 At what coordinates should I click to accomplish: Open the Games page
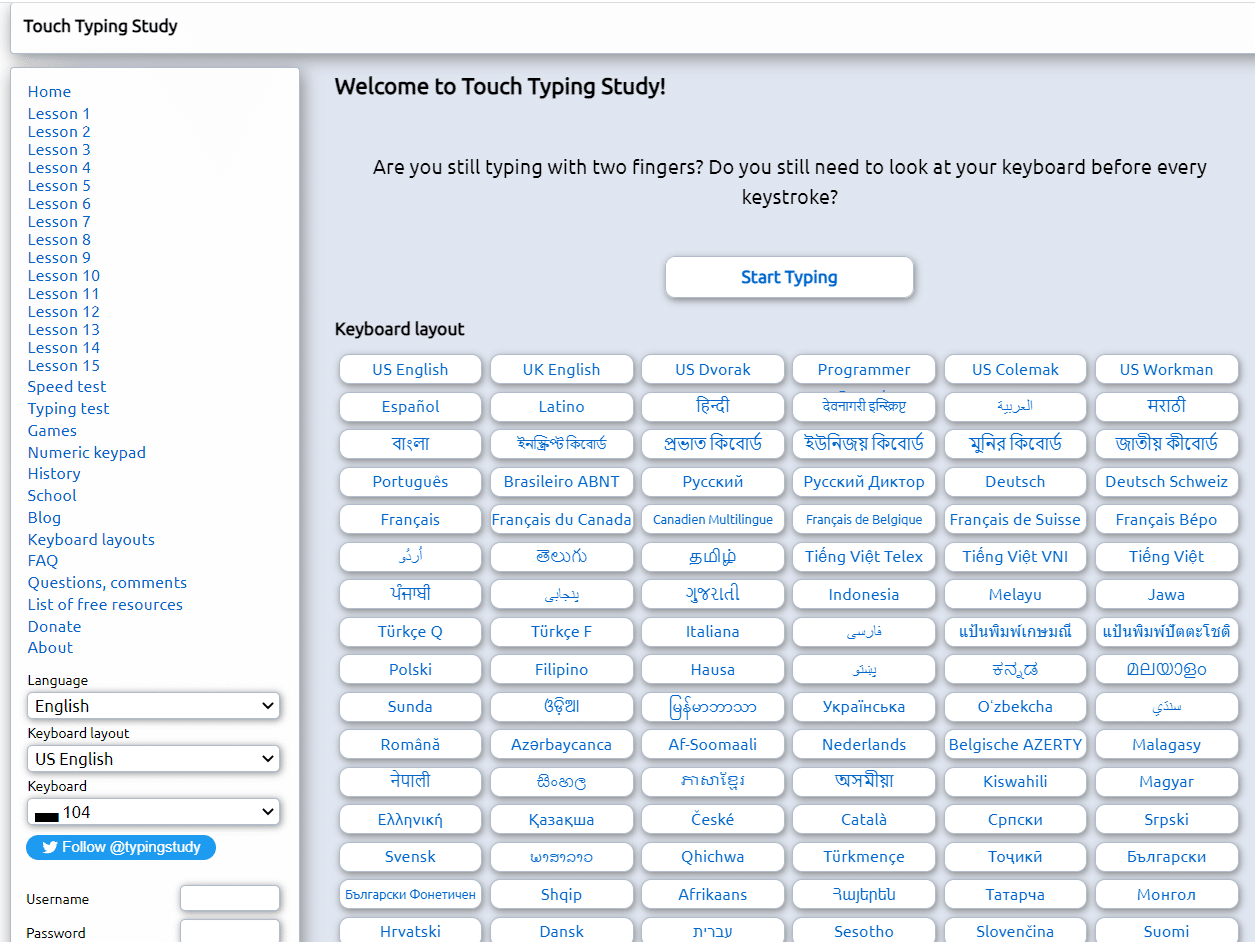pos(52,431)
